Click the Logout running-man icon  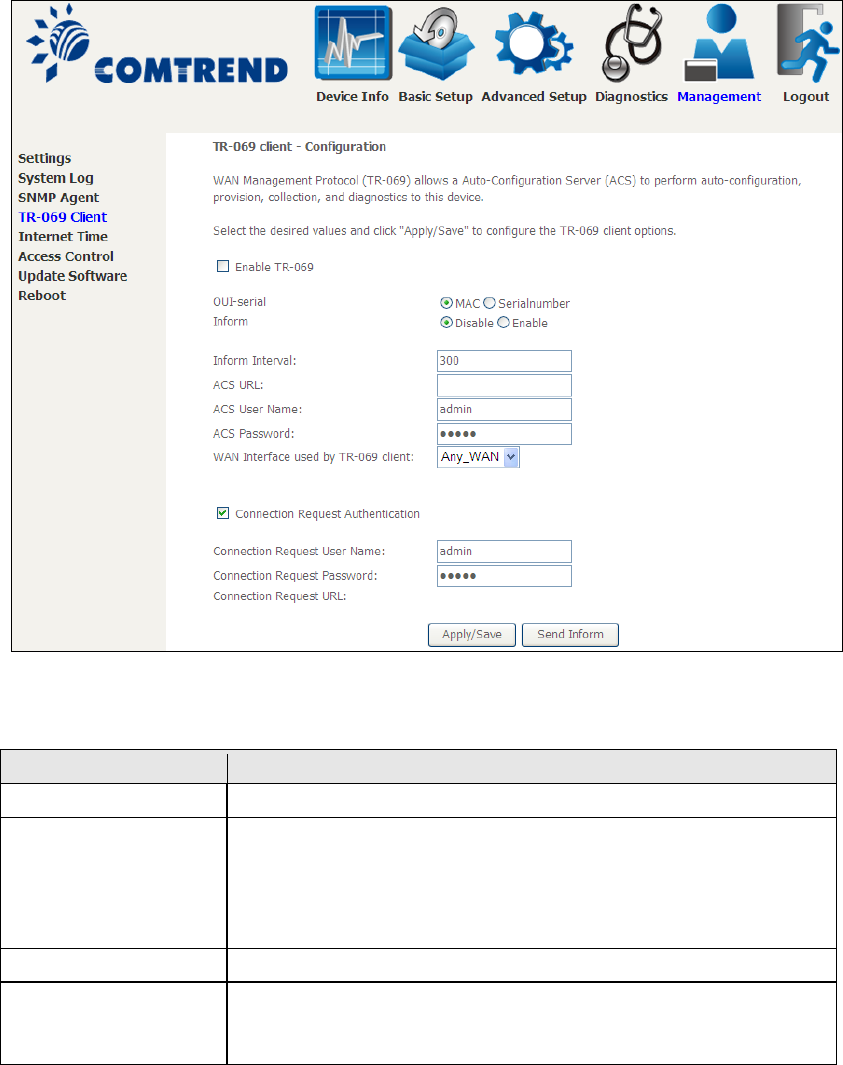click(806, 43)
